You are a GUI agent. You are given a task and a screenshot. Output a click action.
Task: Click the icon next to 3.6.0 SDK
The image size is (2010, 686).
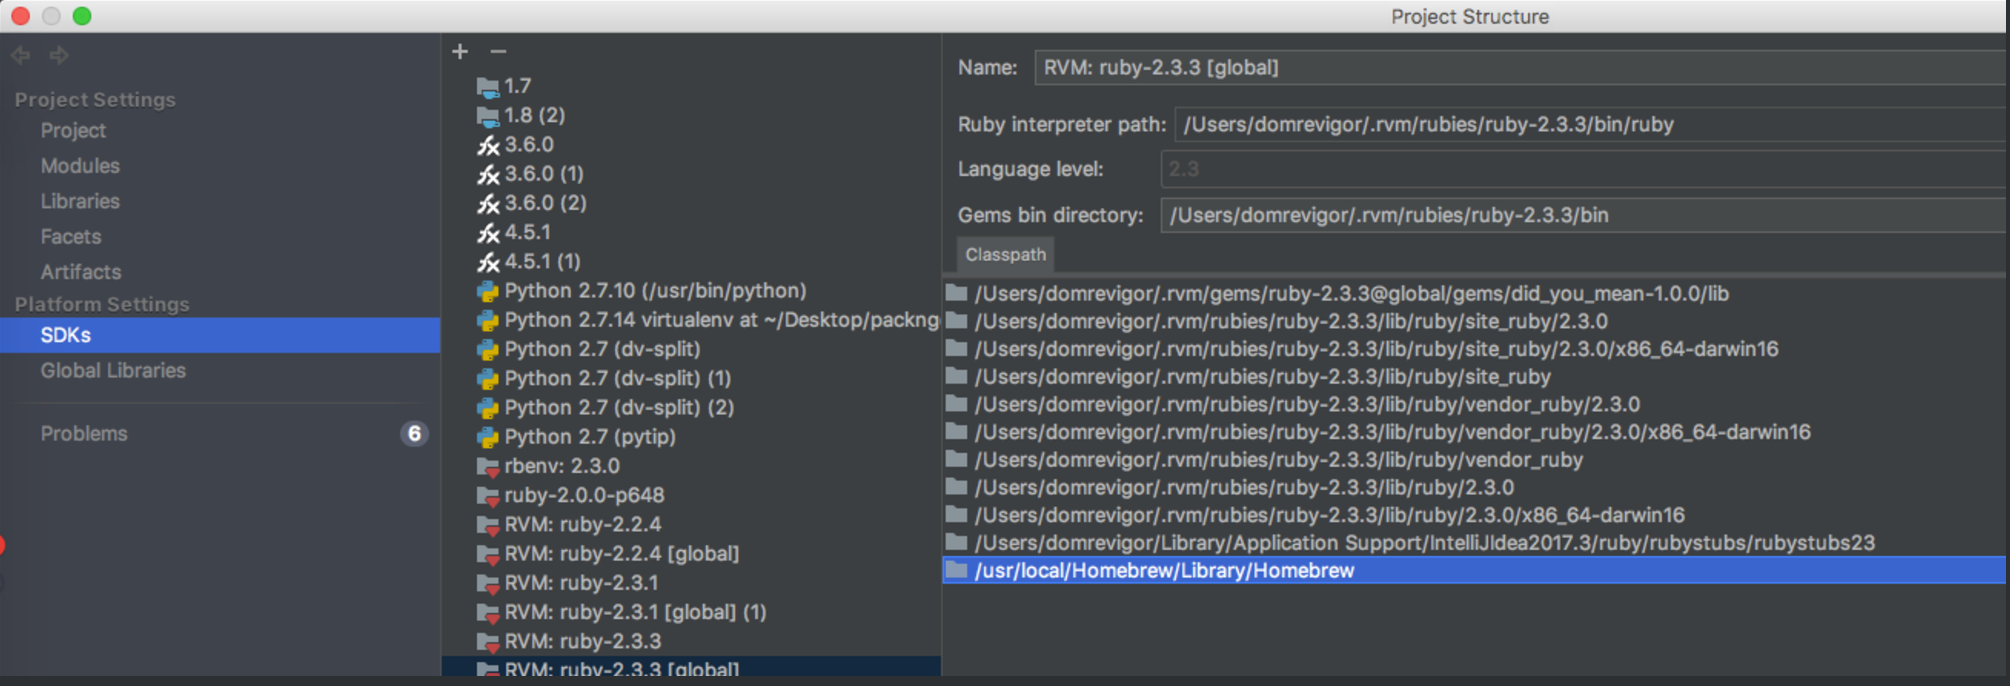(488, 145)
